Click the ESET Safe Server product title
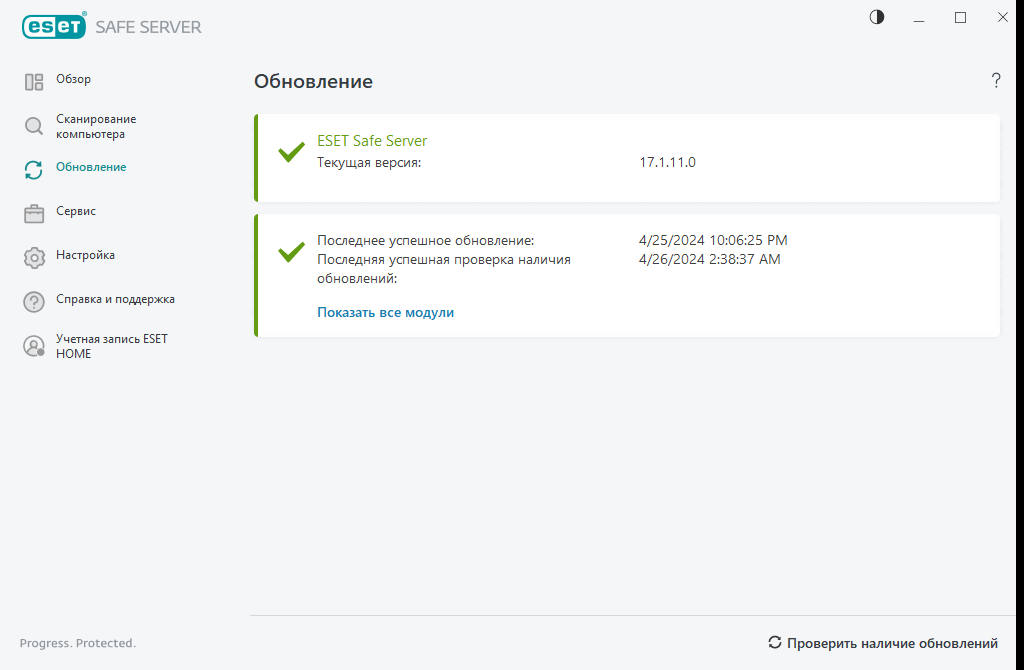 pyautogui.click(x=372, y=141)
